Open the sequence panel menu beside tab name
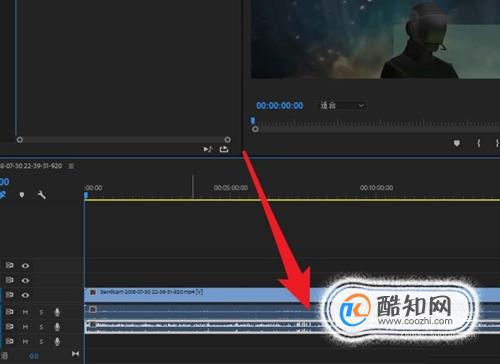 point(71,166)
